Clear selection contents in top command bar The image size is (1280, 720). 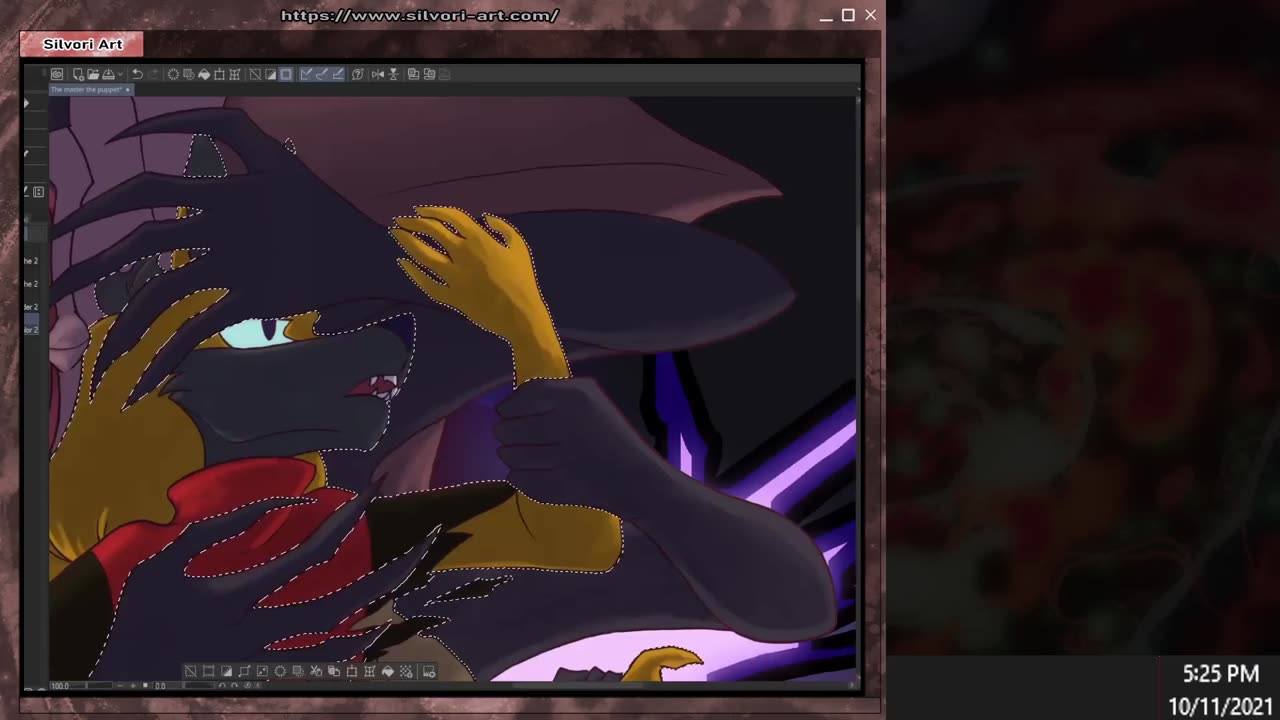pyautogui.click(x=173, y=74)
